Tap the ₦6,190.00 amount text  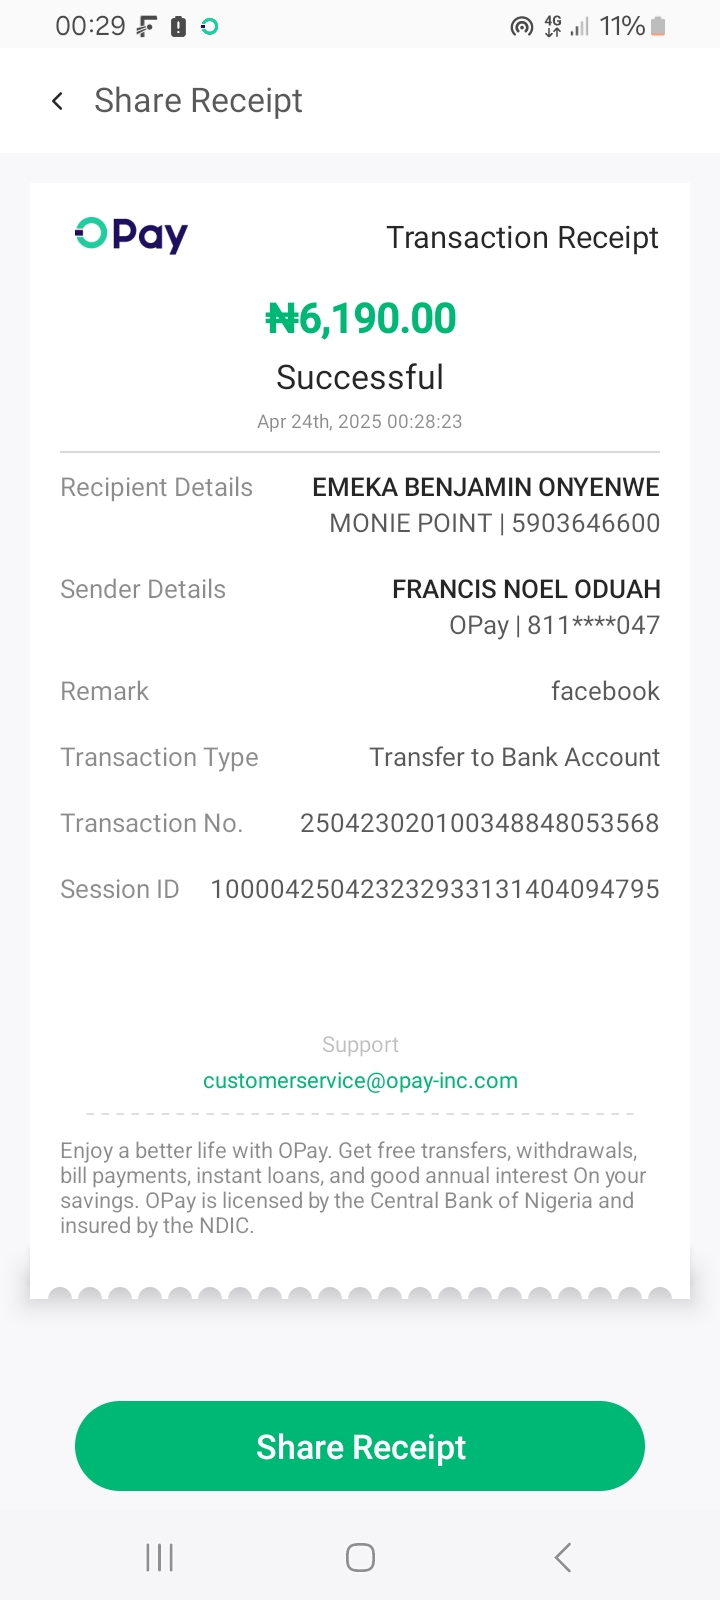[x=360, y=319]
